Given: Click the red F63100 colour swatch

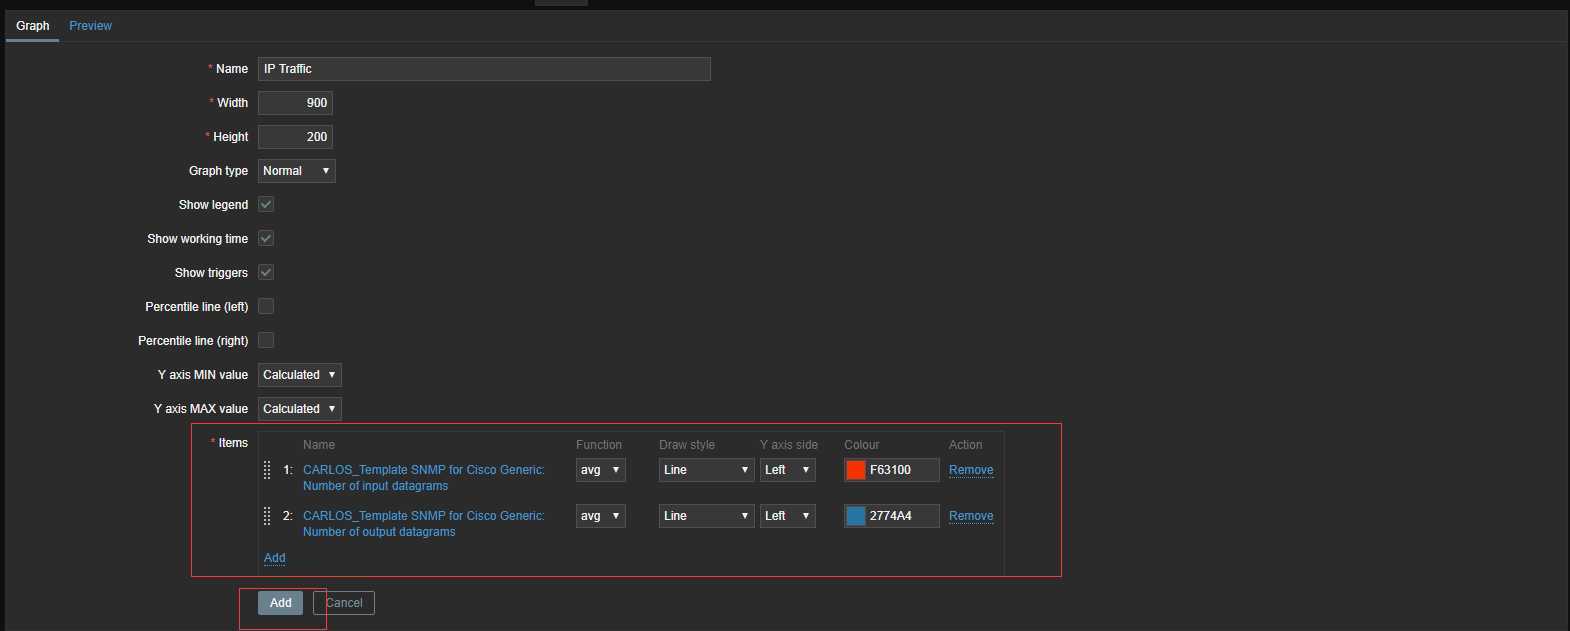Looking at the screenshot, I should [x=856, y=470].
